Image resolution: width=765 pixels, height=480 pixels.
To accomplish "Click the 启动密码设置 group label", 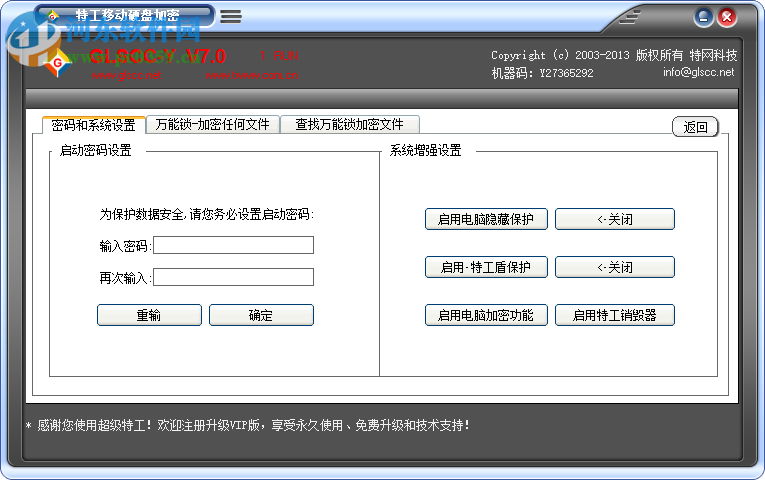I will point(96,150).
